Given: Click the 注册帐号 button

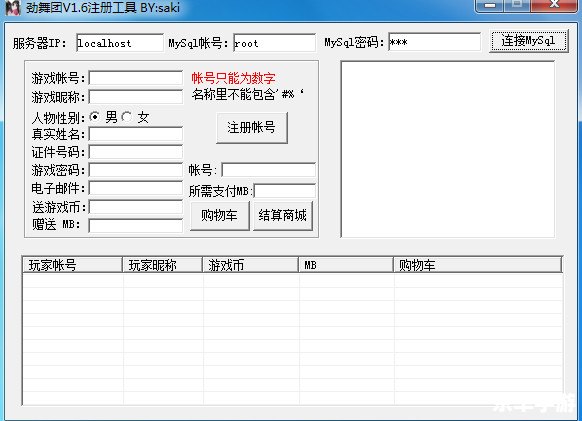Looking at the screenshot, I should 252,128.
